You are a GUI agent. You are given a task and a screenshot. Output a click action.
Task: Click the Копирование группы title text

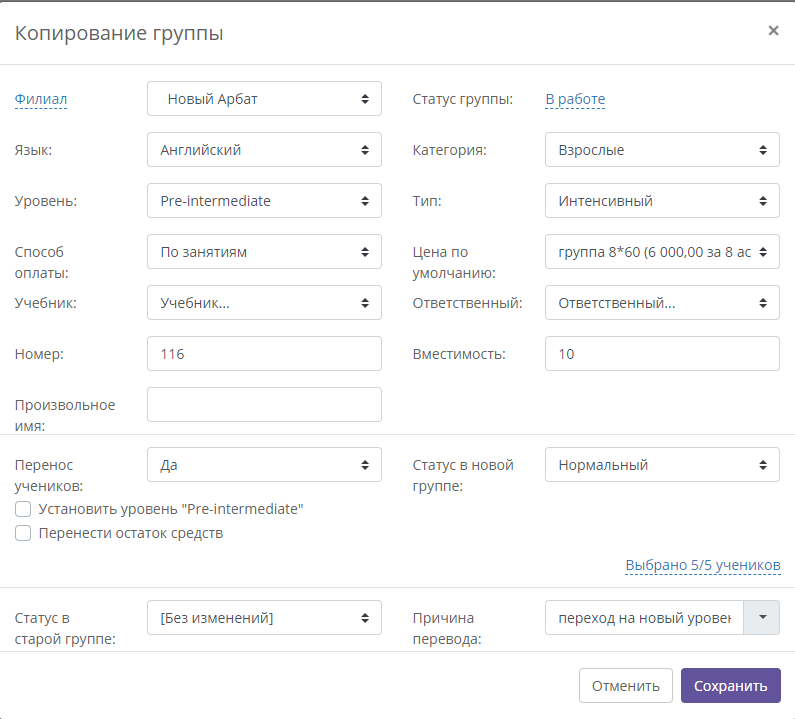pos(119,33)
